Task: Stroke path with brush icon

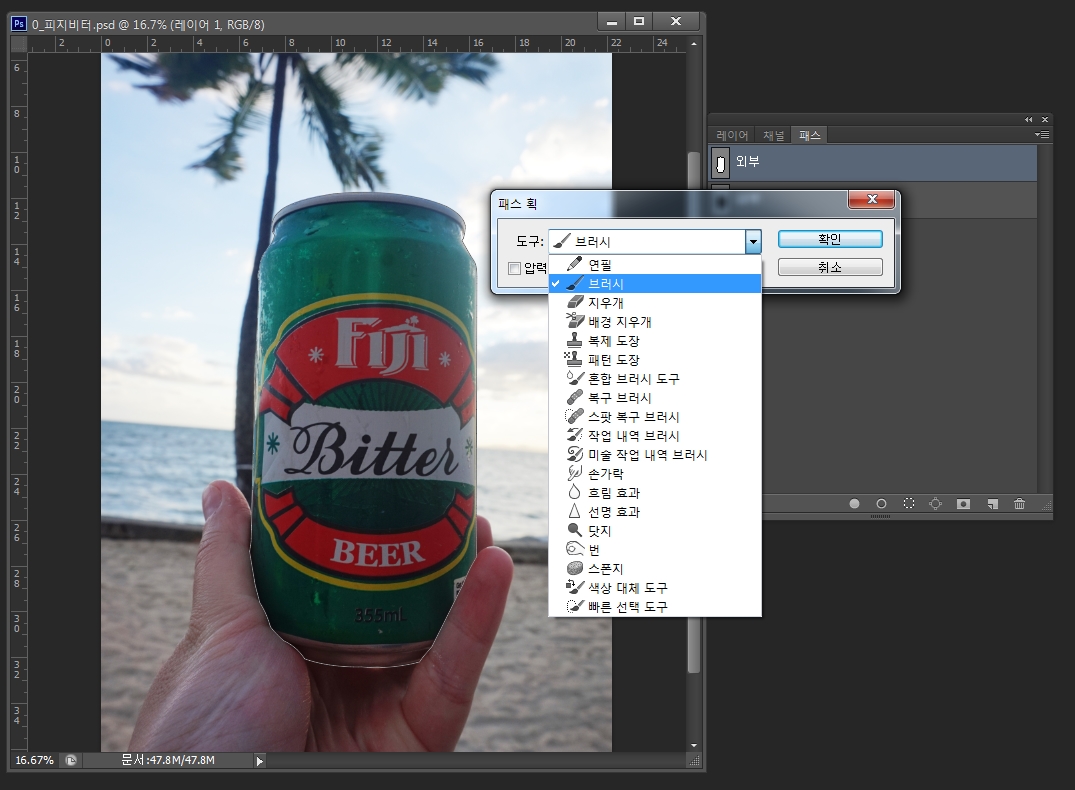Action: (x=882, y=504)
